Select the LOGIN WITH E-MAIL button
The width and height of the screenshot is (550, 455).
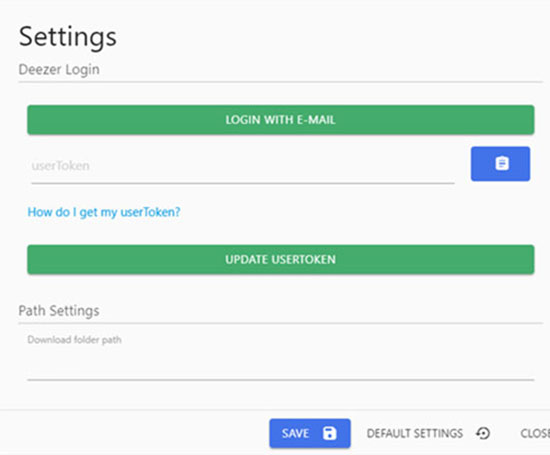tap(281, 120)
